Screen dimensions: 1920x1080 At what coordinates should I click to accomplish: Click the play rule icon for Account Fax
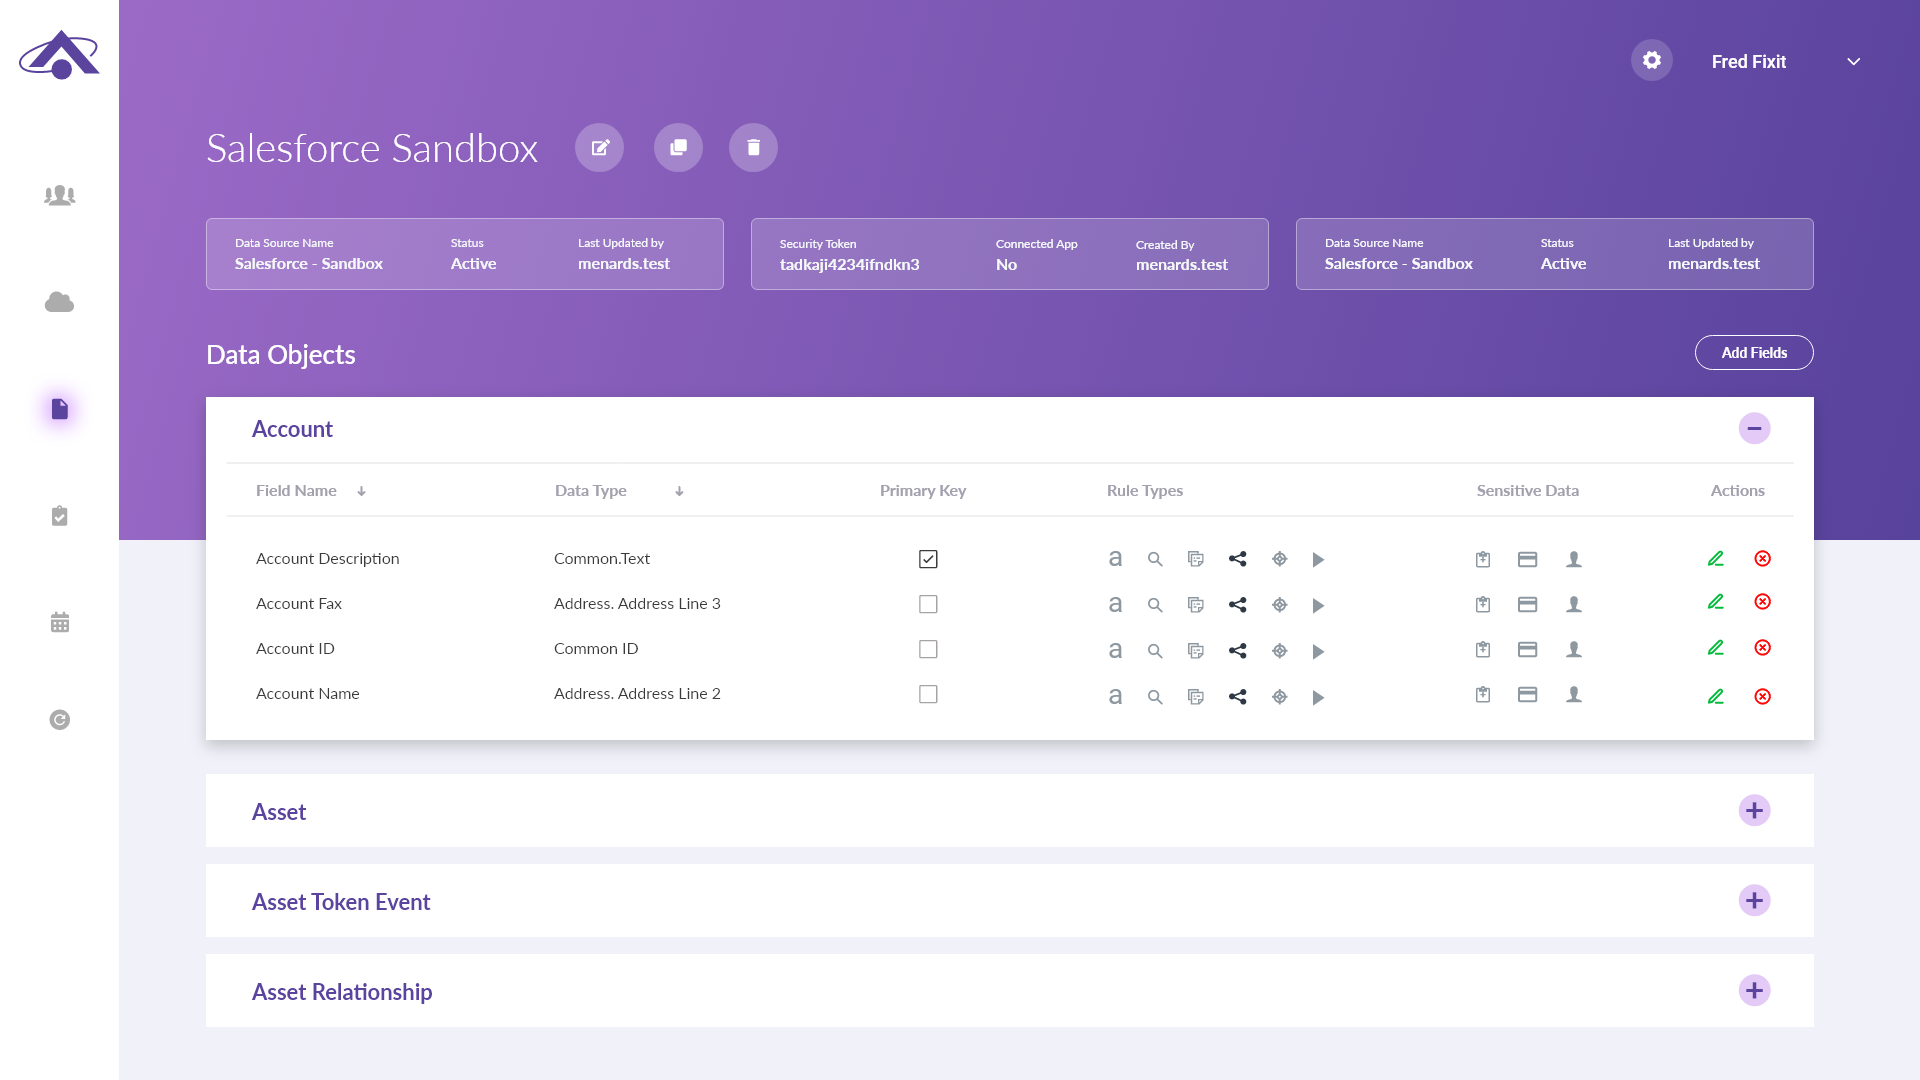[x=1318, y=605]
